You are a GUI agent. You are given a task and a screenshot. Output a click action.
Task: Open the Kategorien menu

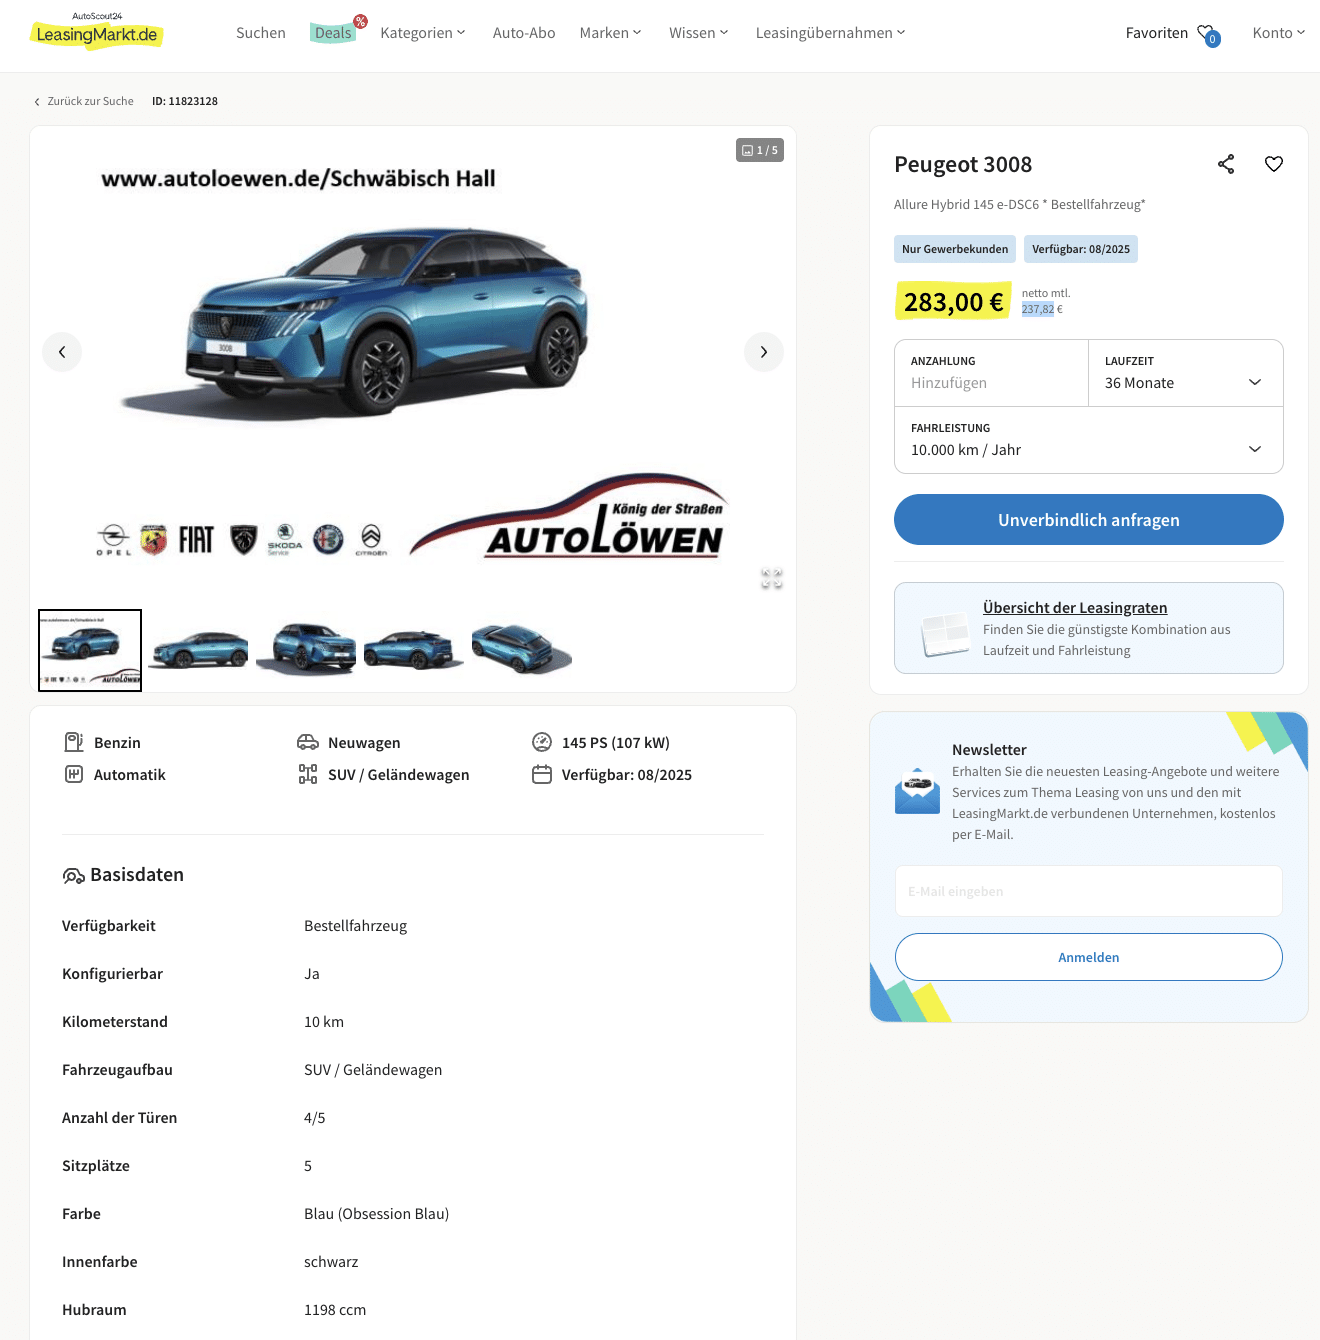point(423,33)
